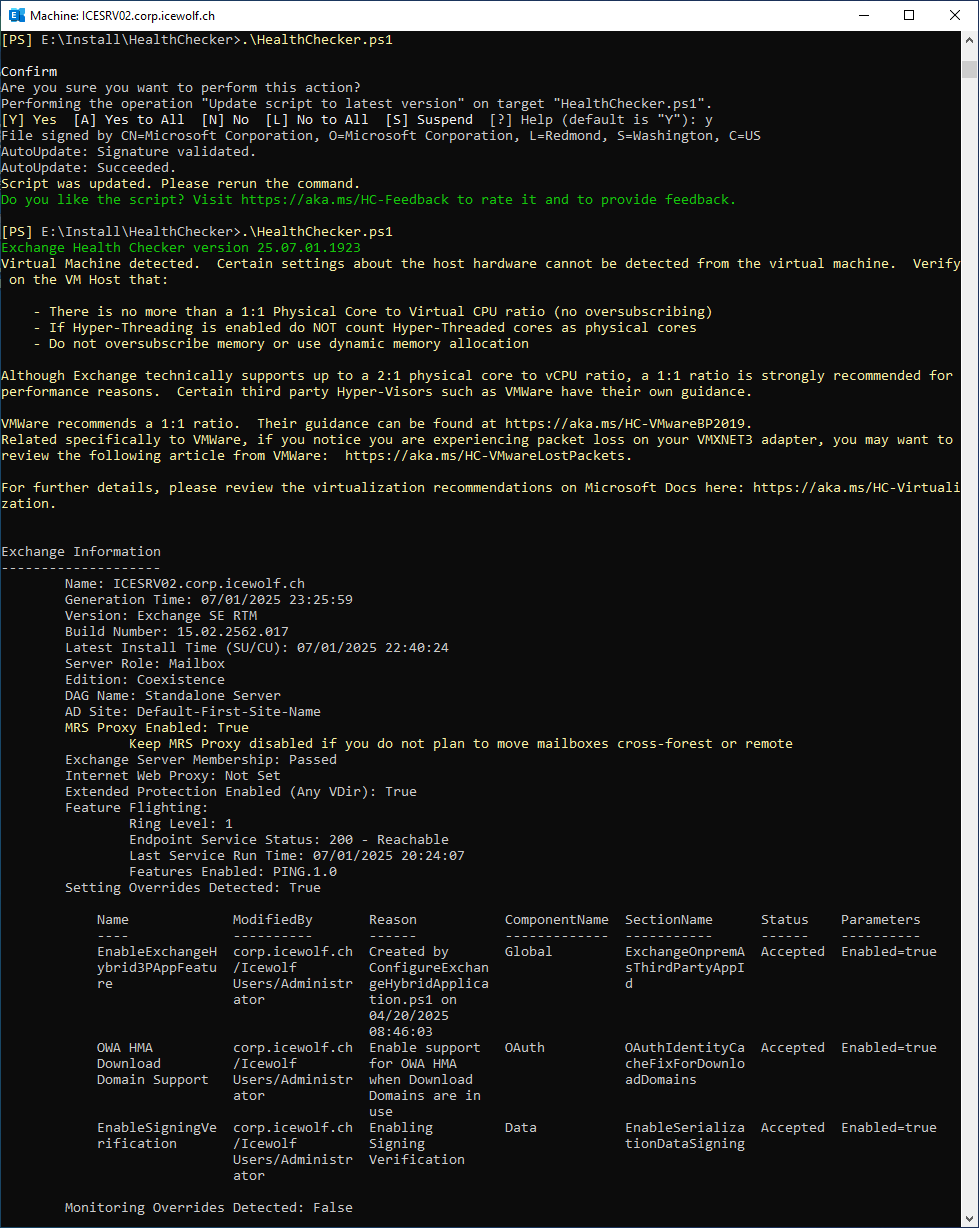Click 'Build Number: 15.02.2562.017' line

[x=177, y=632]
